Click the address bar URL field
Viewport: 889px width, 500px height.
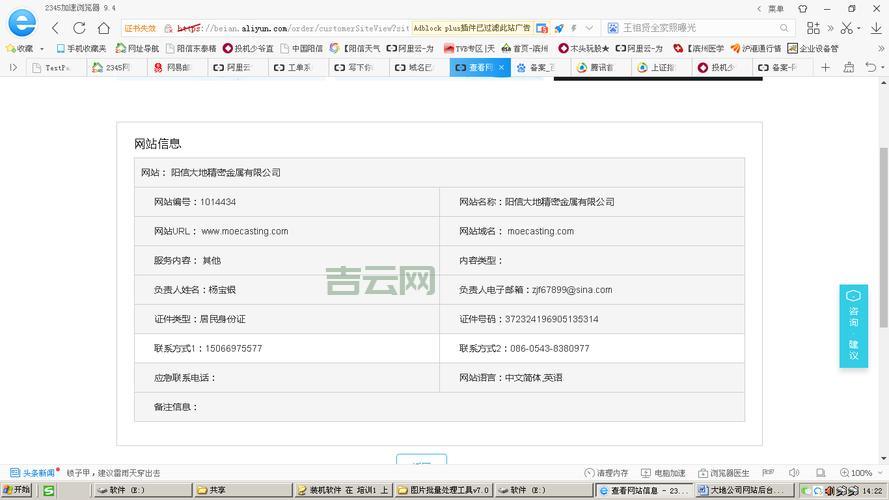point(292,28)
